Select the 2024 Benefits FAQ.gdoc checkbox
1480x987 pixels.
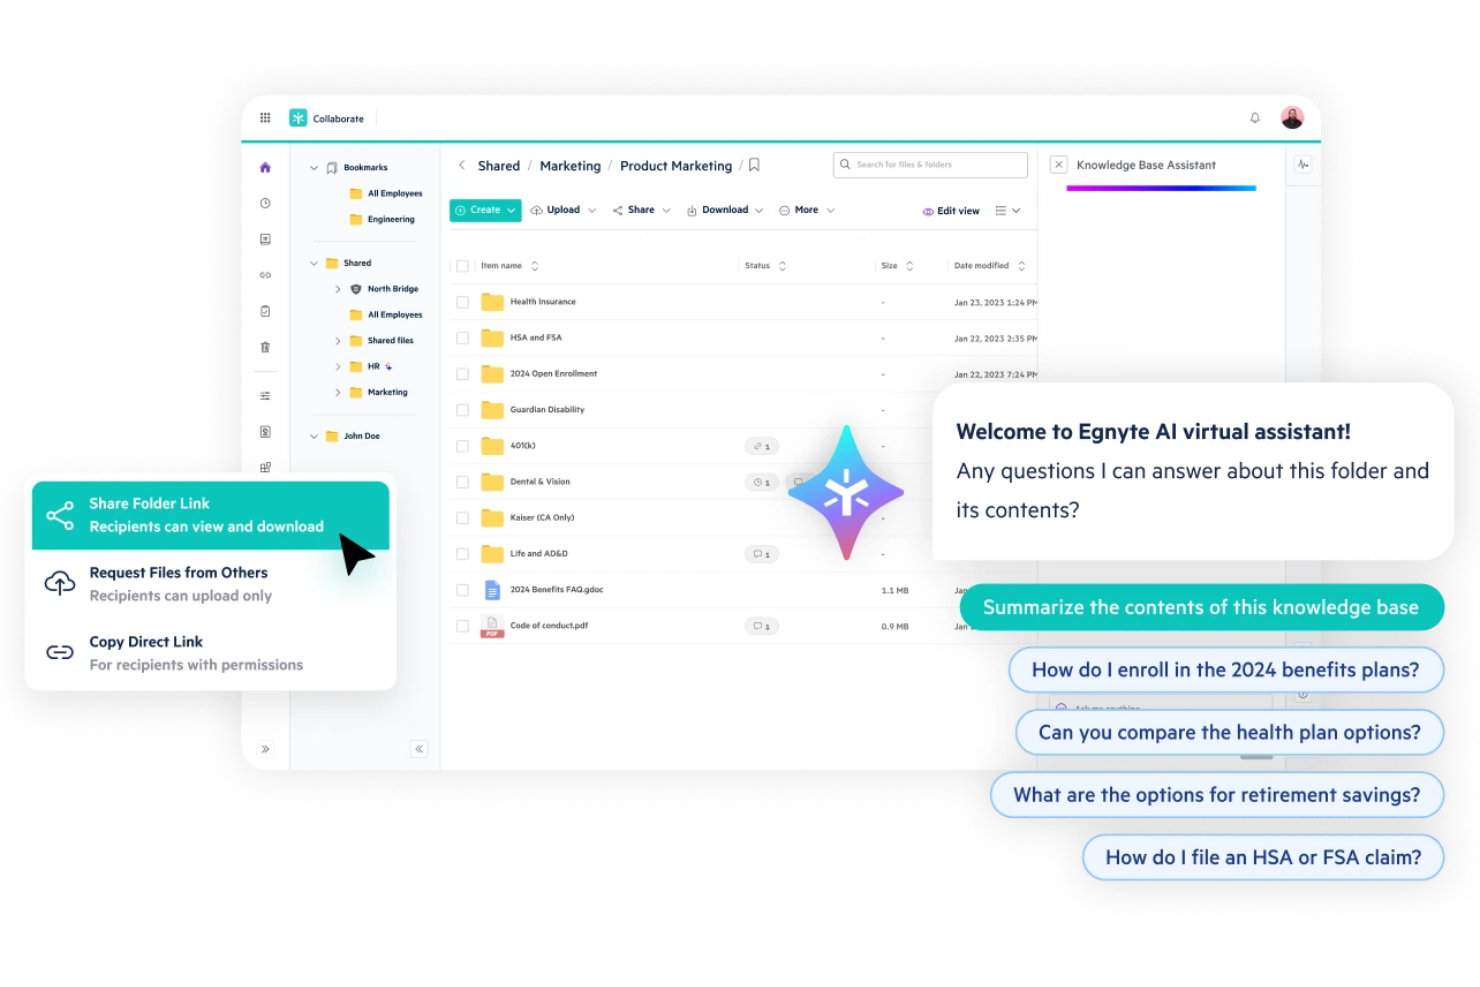(462, 589)
